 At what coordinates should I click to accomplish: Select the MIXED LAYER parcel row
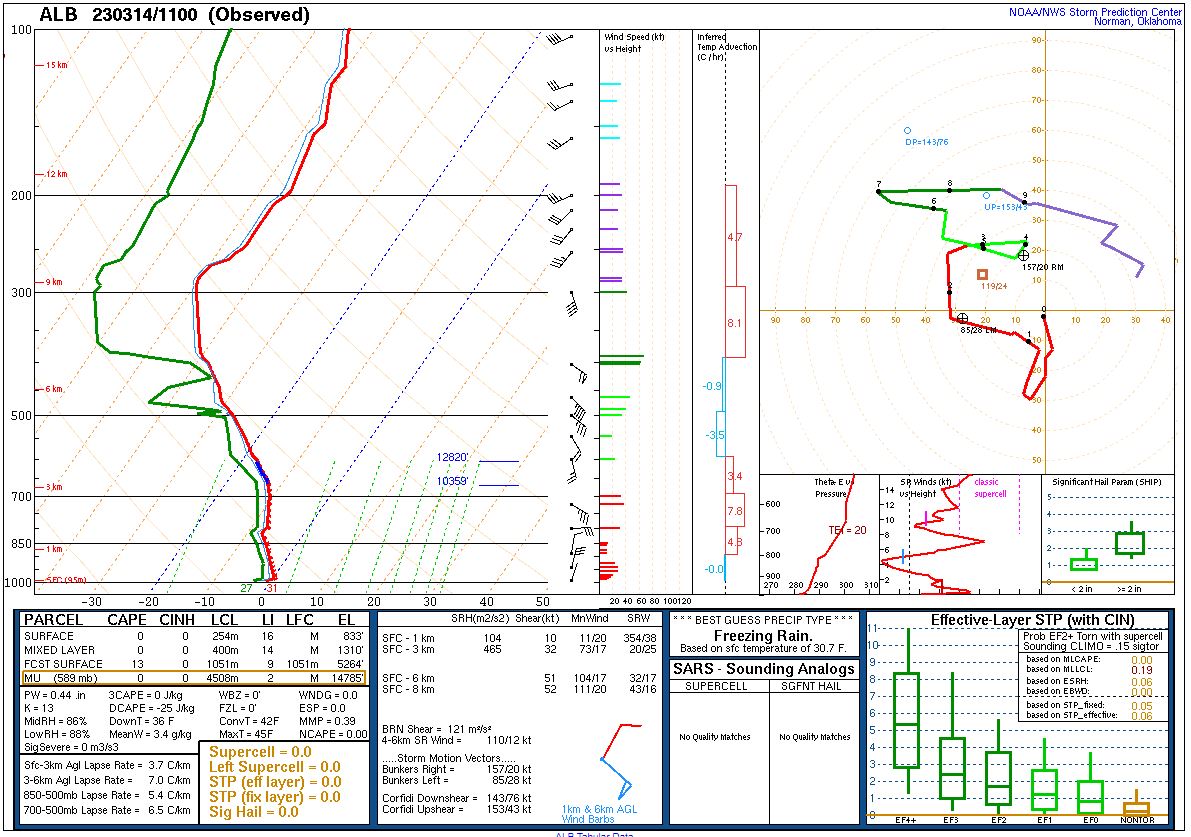click(x=194, y=650)
